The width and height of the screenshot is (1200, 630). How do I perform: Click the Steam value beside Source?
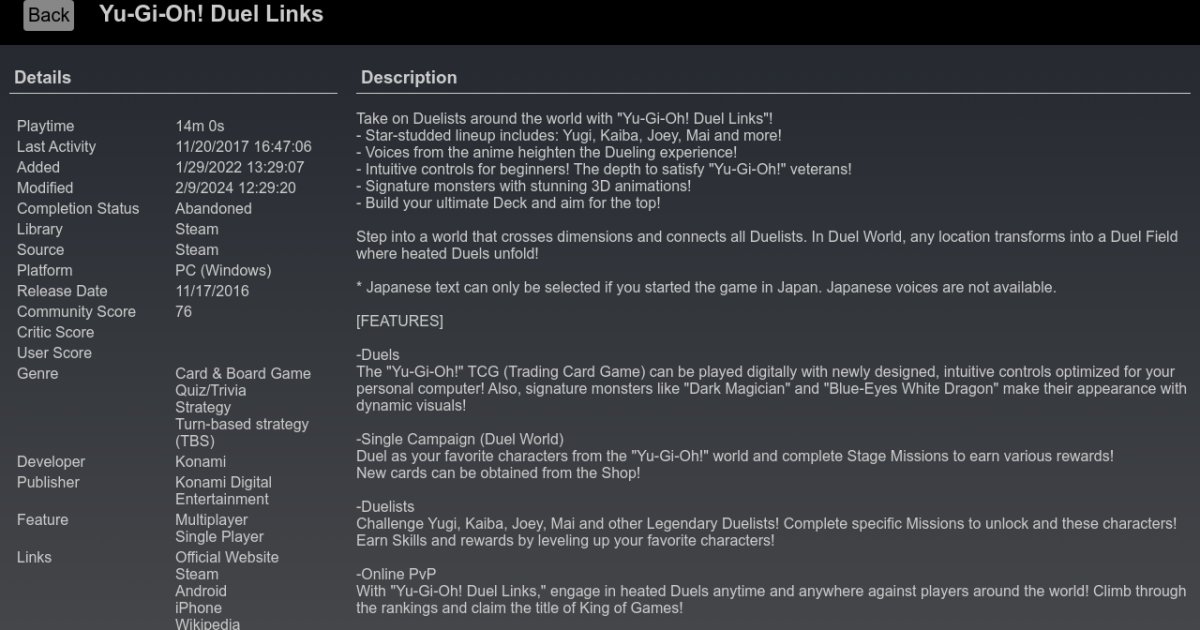coord(197,249)
